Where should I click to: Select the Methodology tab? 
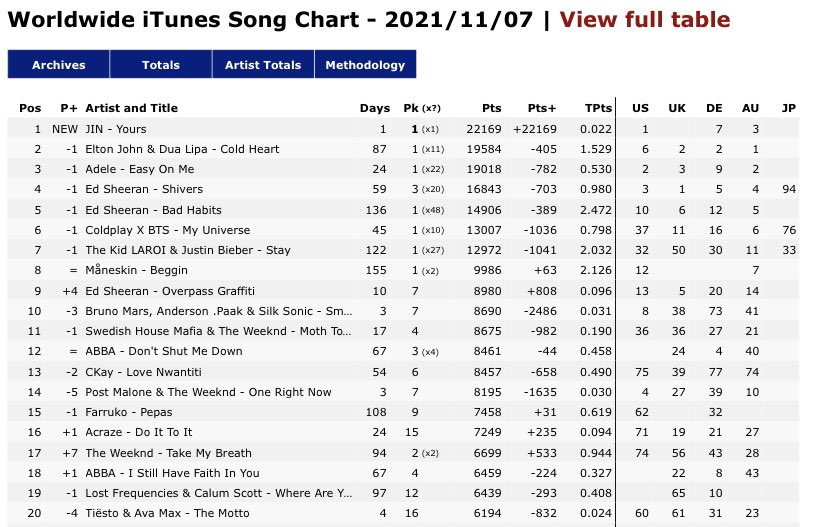365,65
